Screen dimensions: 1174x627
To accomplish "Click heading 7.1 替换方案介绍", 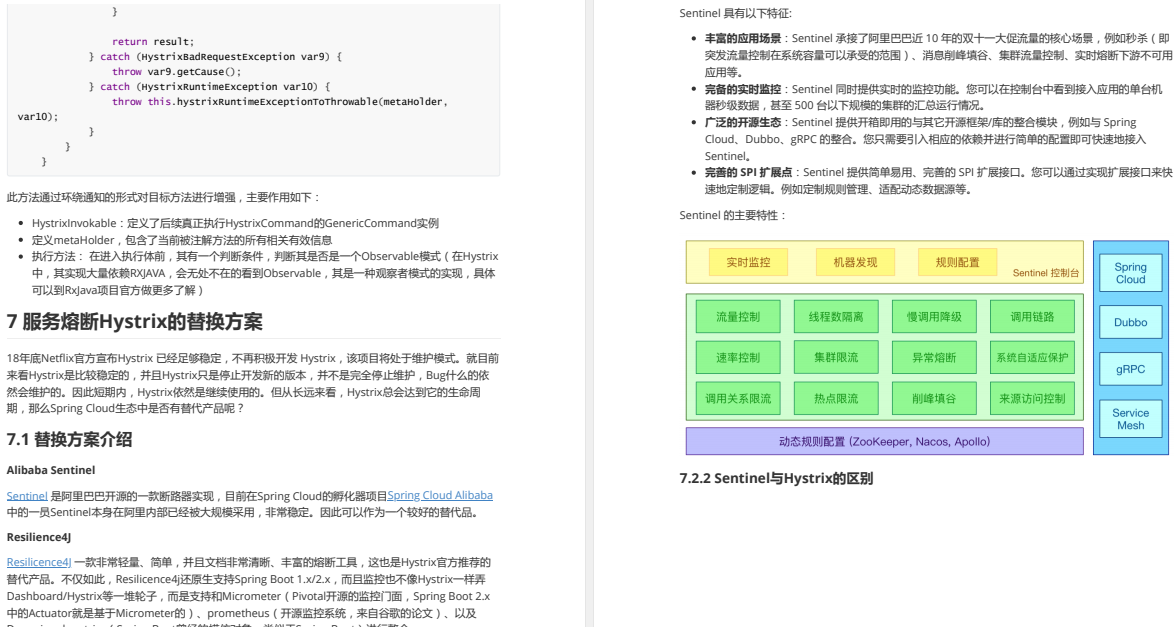I will tap(70, 440).
